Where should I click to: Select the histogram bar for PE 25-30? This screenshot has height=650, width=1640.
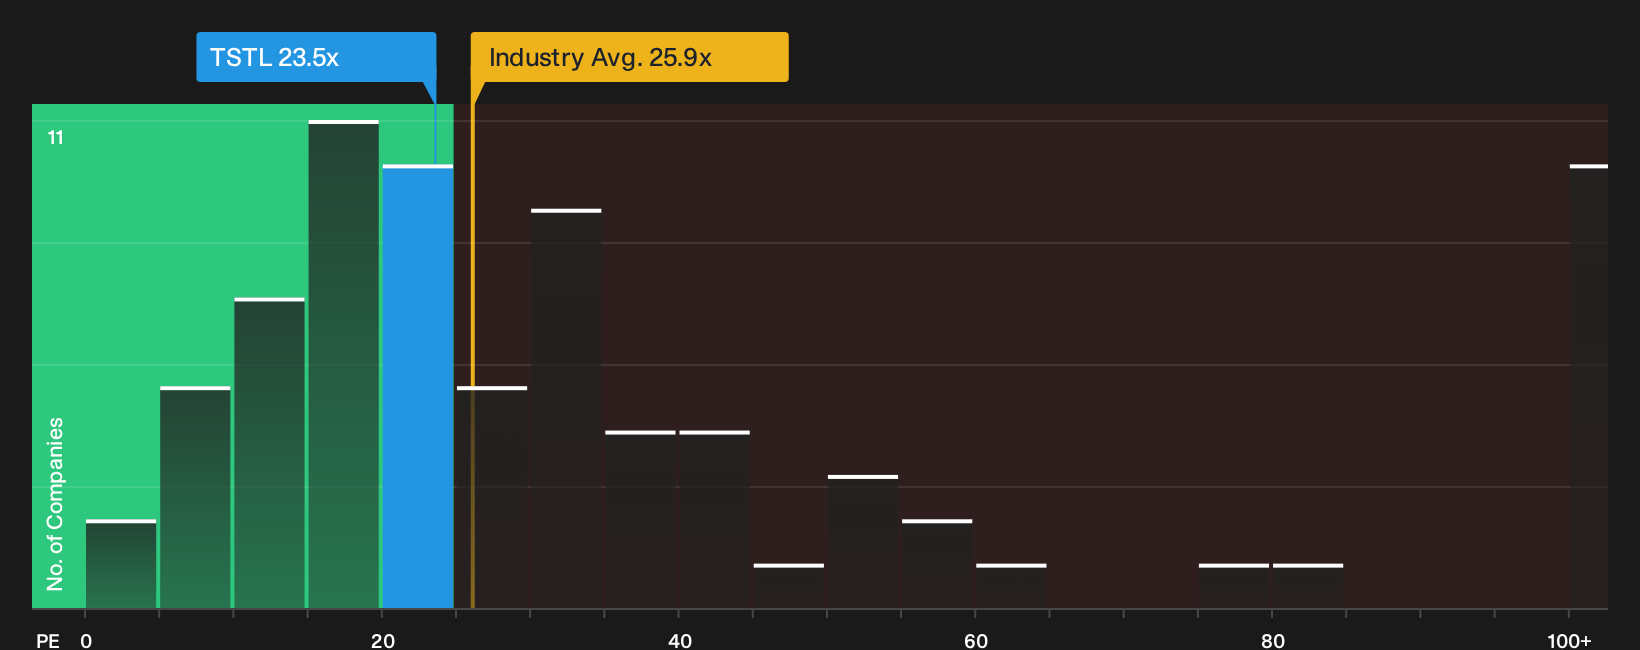tap(492, 497)
